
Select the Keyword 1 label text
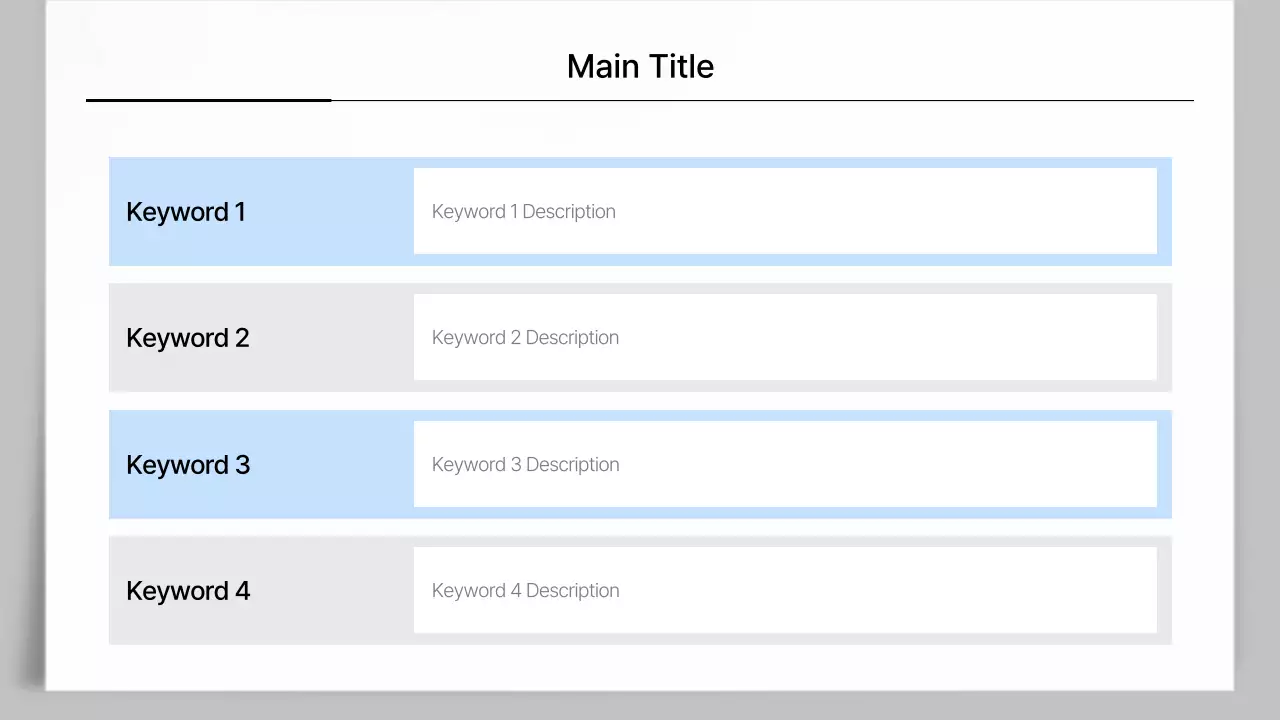pyautogui.click(x=186, y=212)
